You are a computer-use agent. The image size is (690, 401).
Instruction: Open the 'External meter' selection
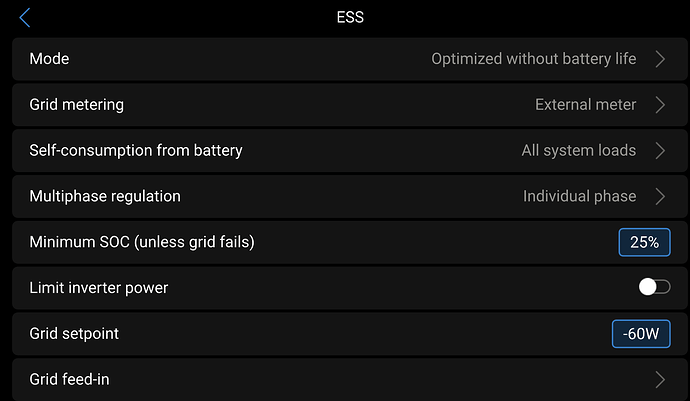(x=585, y=105)
